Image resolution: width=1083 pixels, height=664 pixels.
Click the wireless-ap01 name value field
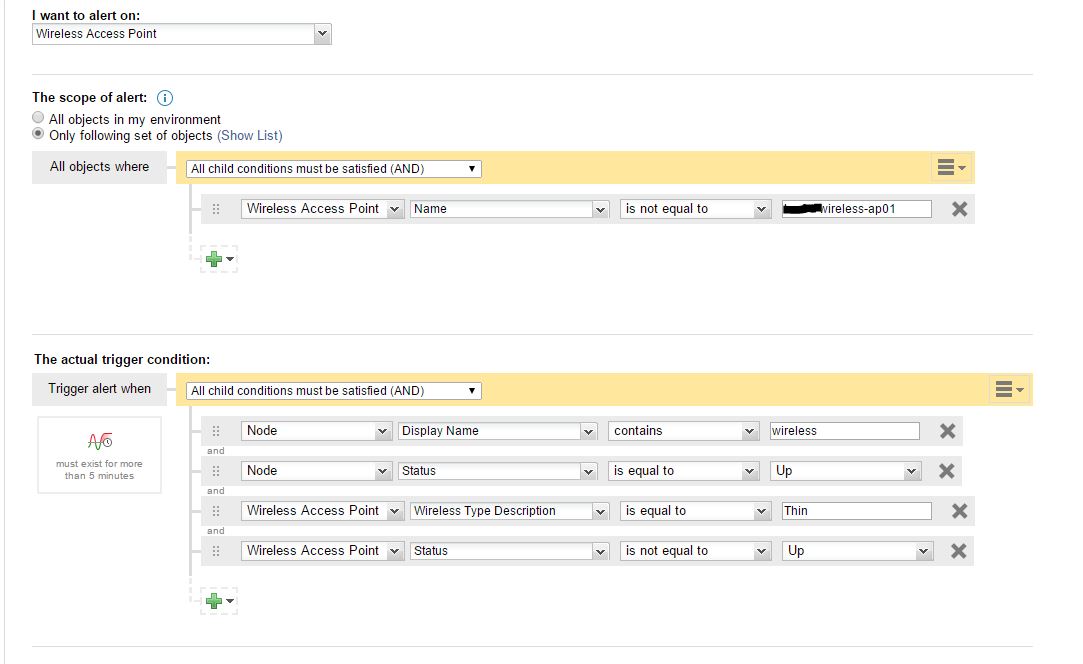(856, 209)
